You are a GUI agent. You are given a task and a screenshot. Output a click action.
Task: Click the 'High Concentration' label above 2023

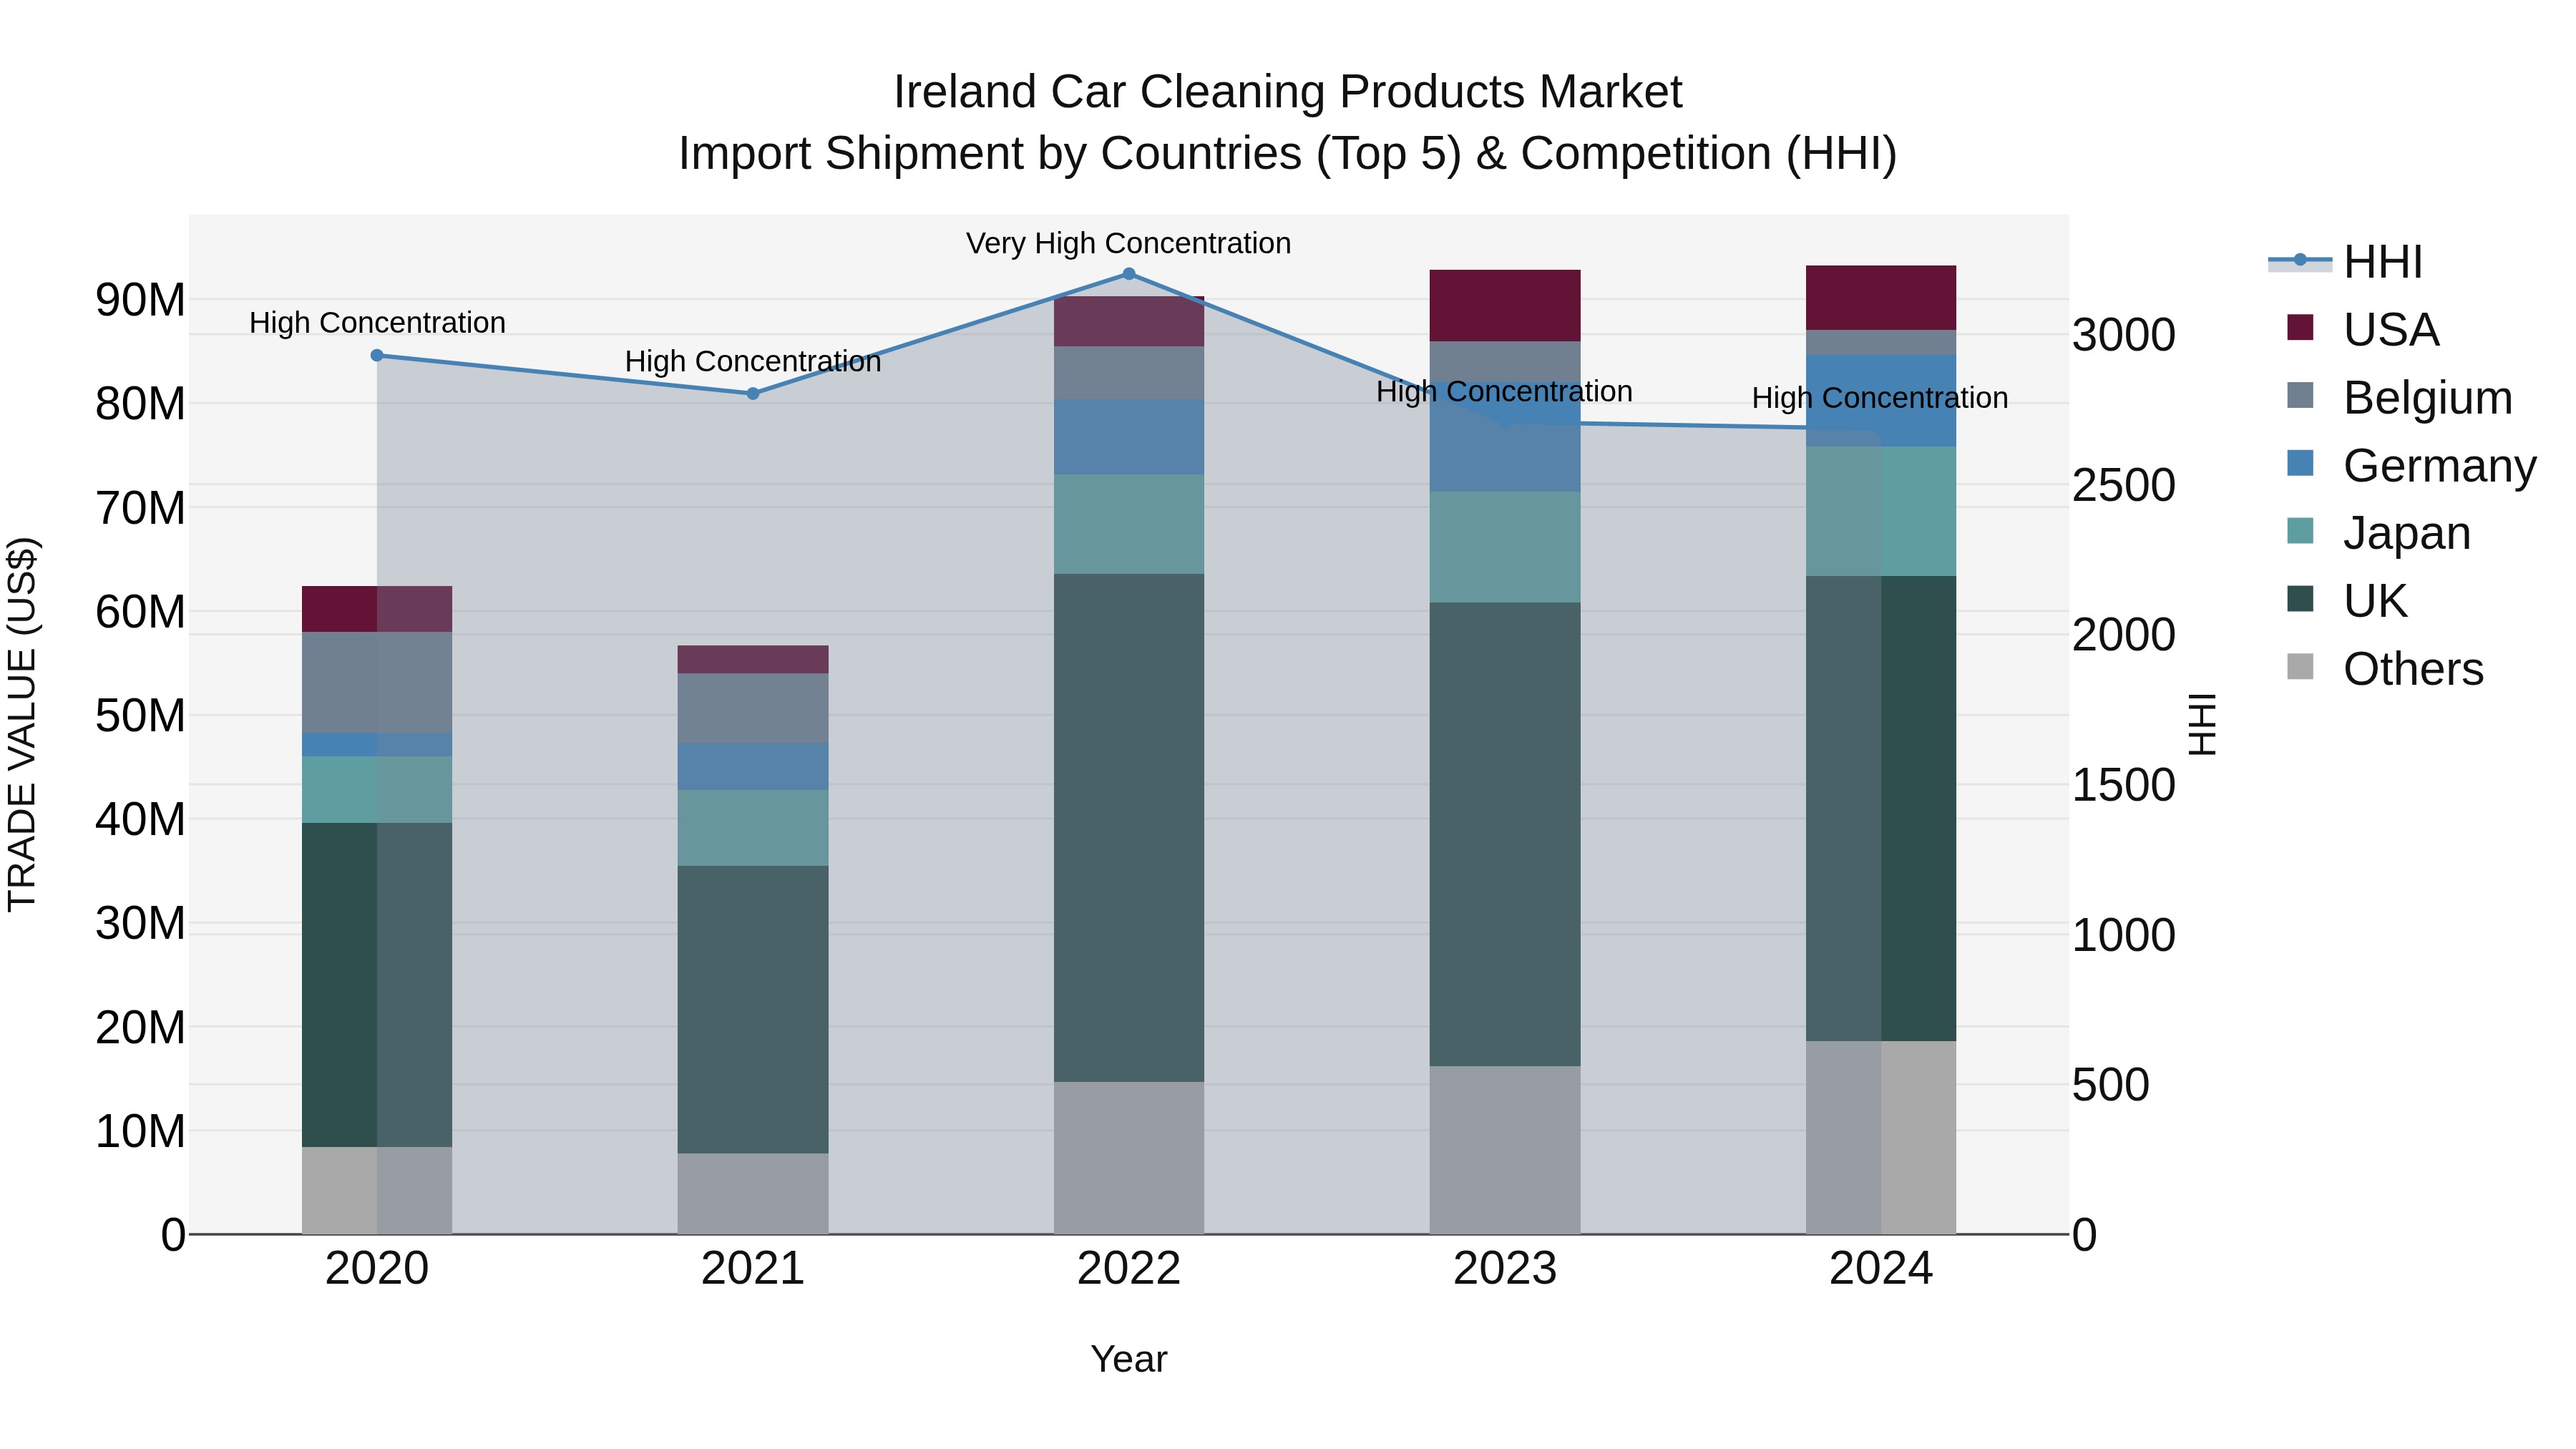[1504, 391]
